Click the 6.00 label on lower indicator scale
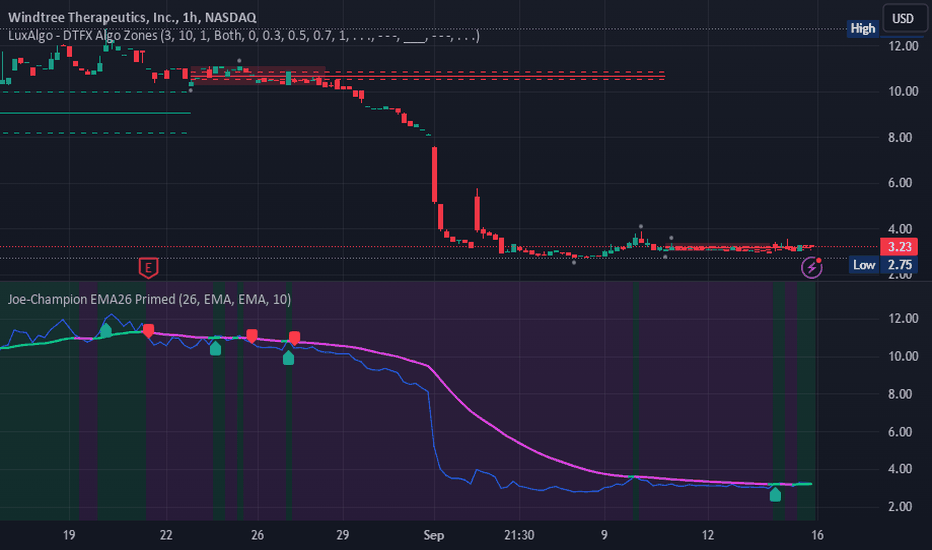Image resolution: width=932 pixels, height=550 pixels. (900, 432)
